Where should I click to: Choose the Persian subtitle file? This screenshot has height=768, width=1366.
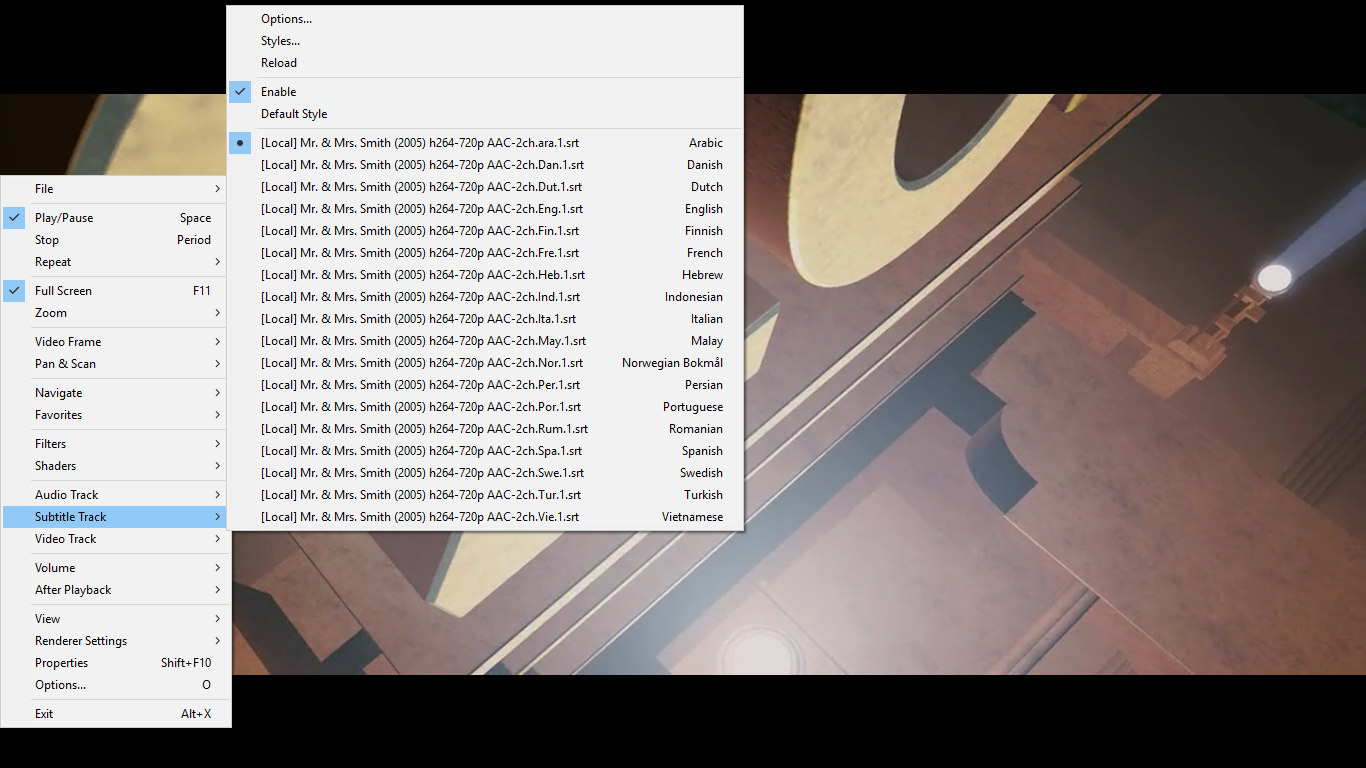coord(485,385)
